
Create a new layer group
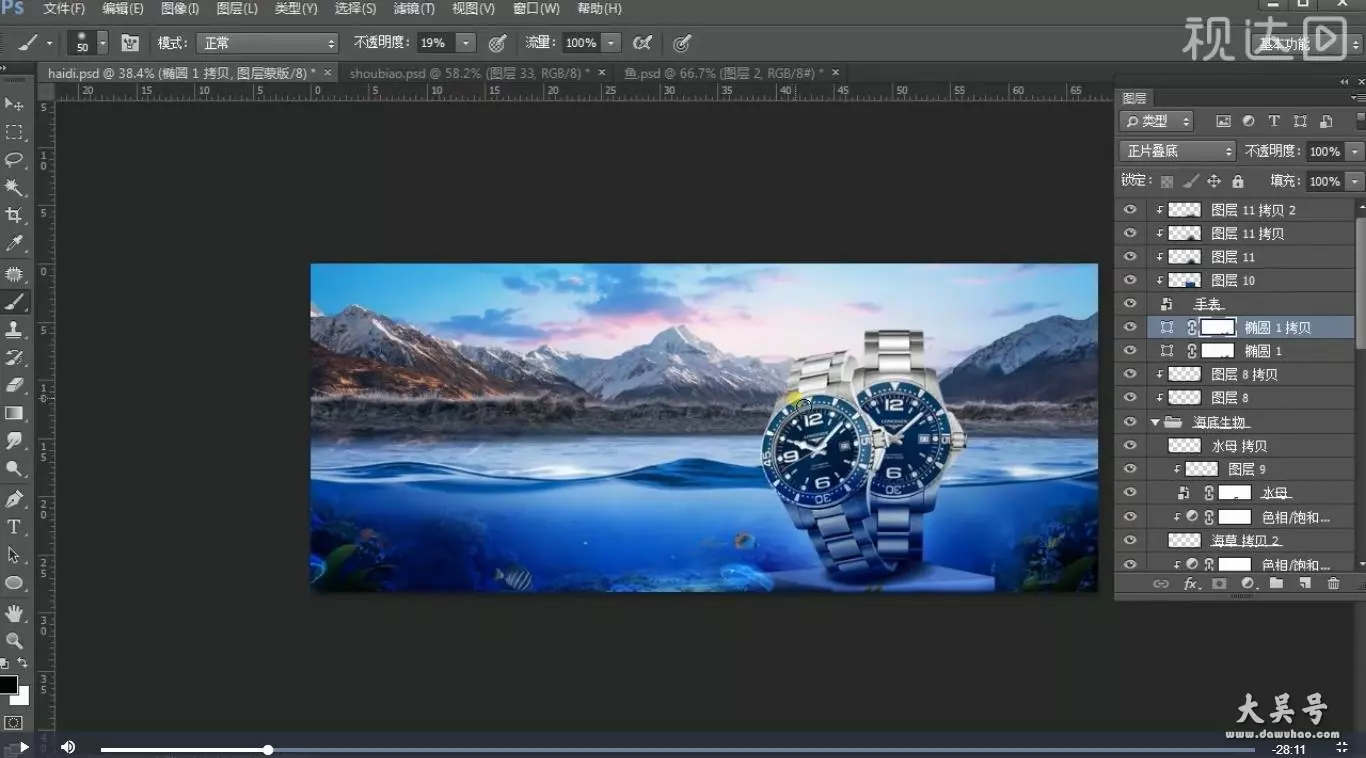pos(1276,584)
